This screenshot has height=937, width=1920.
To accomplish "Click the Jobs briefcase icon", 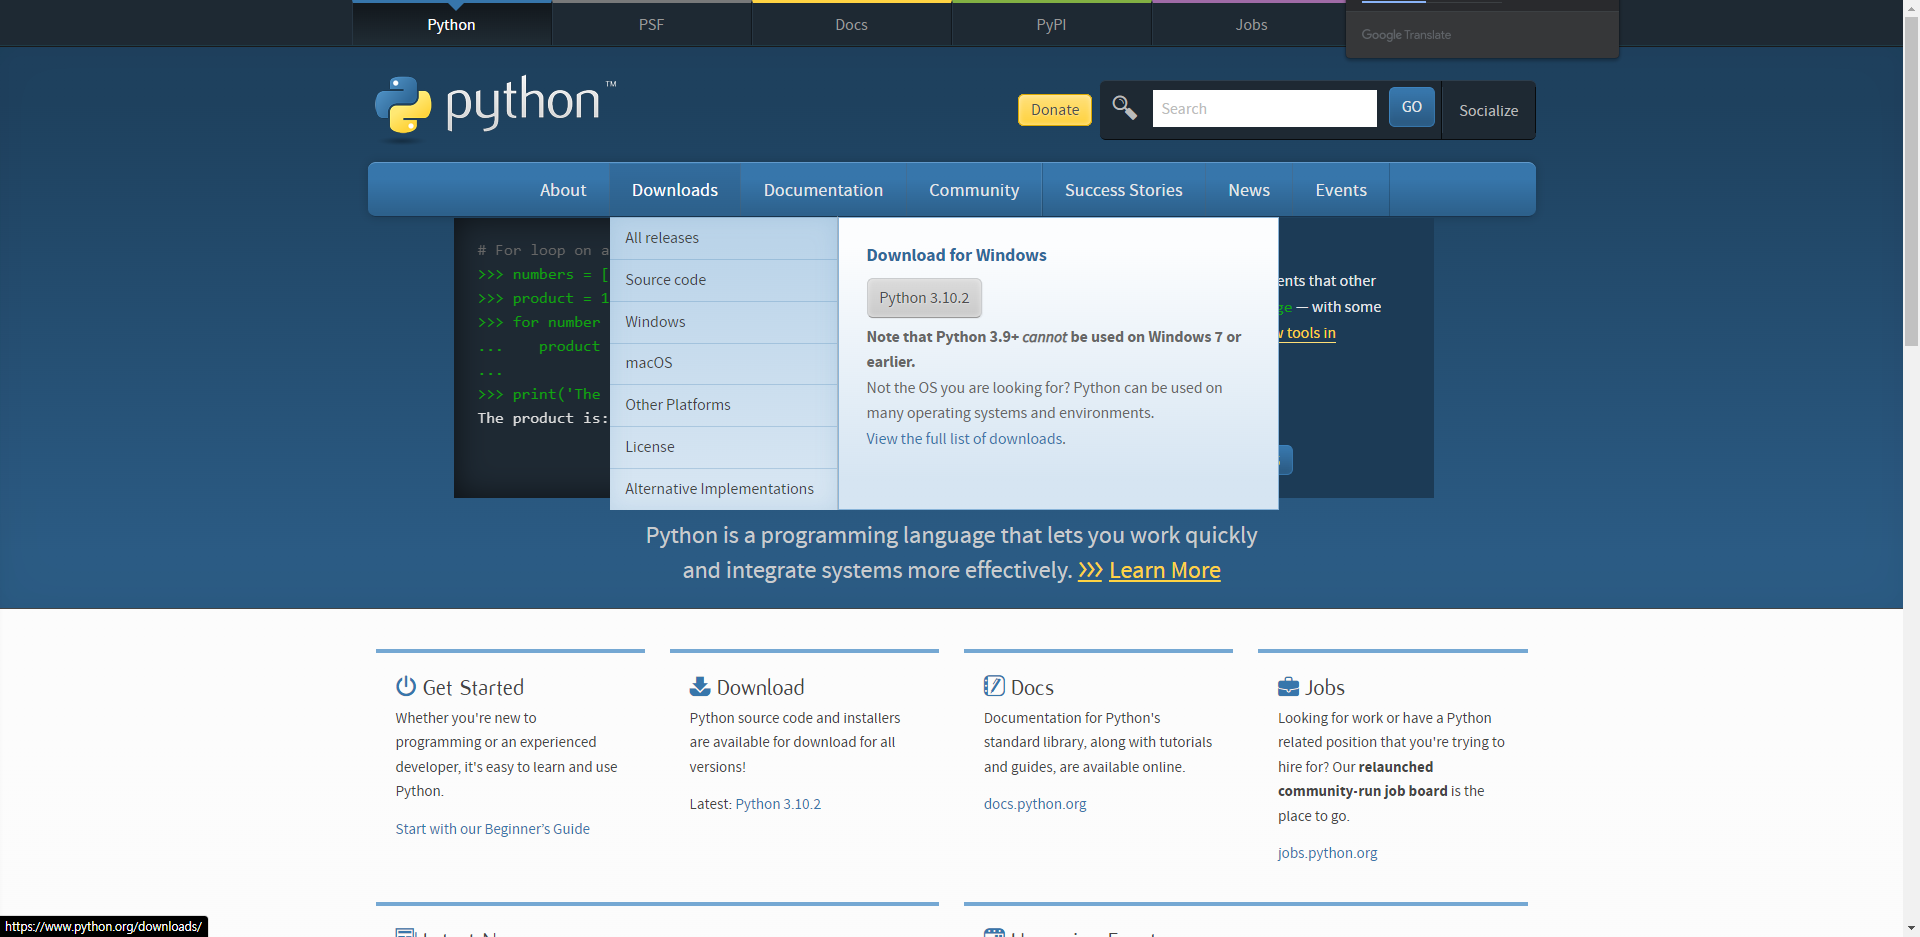I will click(1288, 686).
